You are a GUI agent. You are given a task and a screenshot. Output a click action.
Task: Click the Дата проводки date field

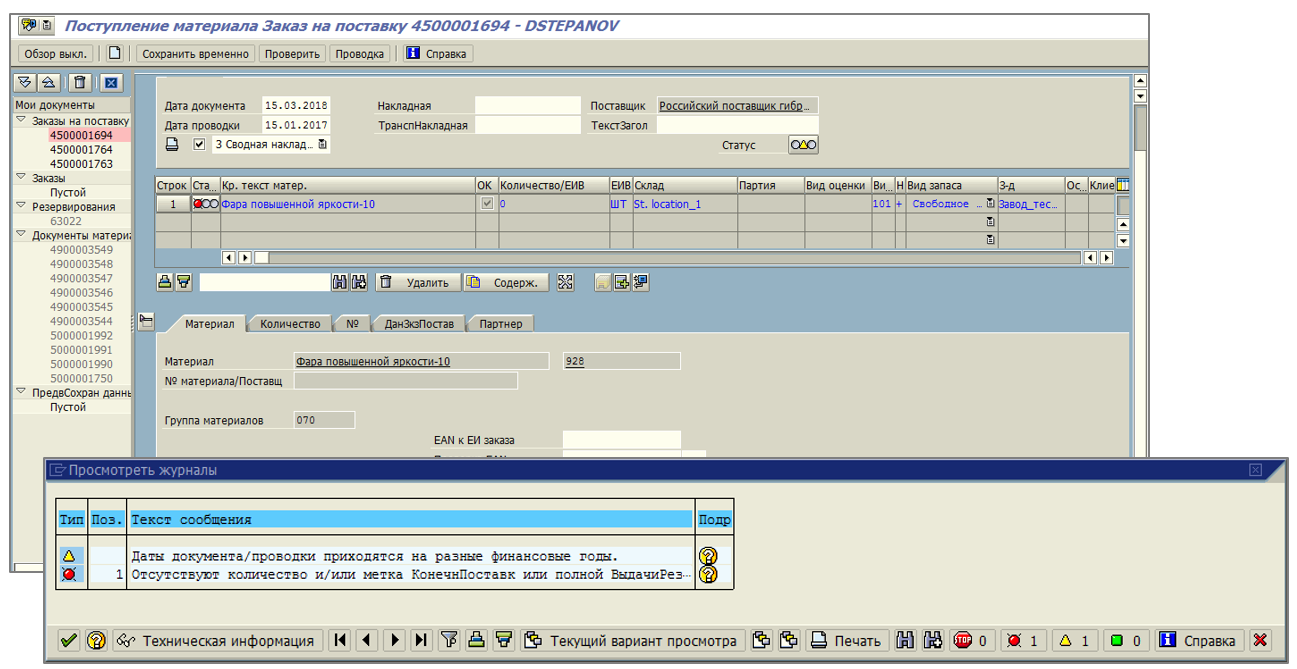coord(296,125)
